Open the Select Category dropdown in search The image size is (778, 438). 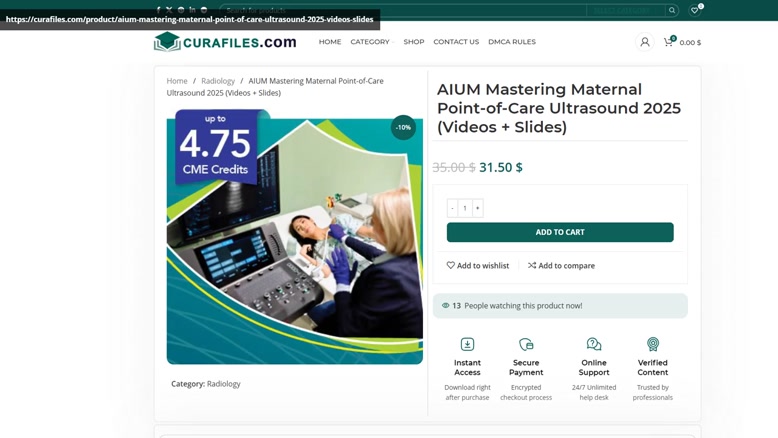(x=625, y=10)
